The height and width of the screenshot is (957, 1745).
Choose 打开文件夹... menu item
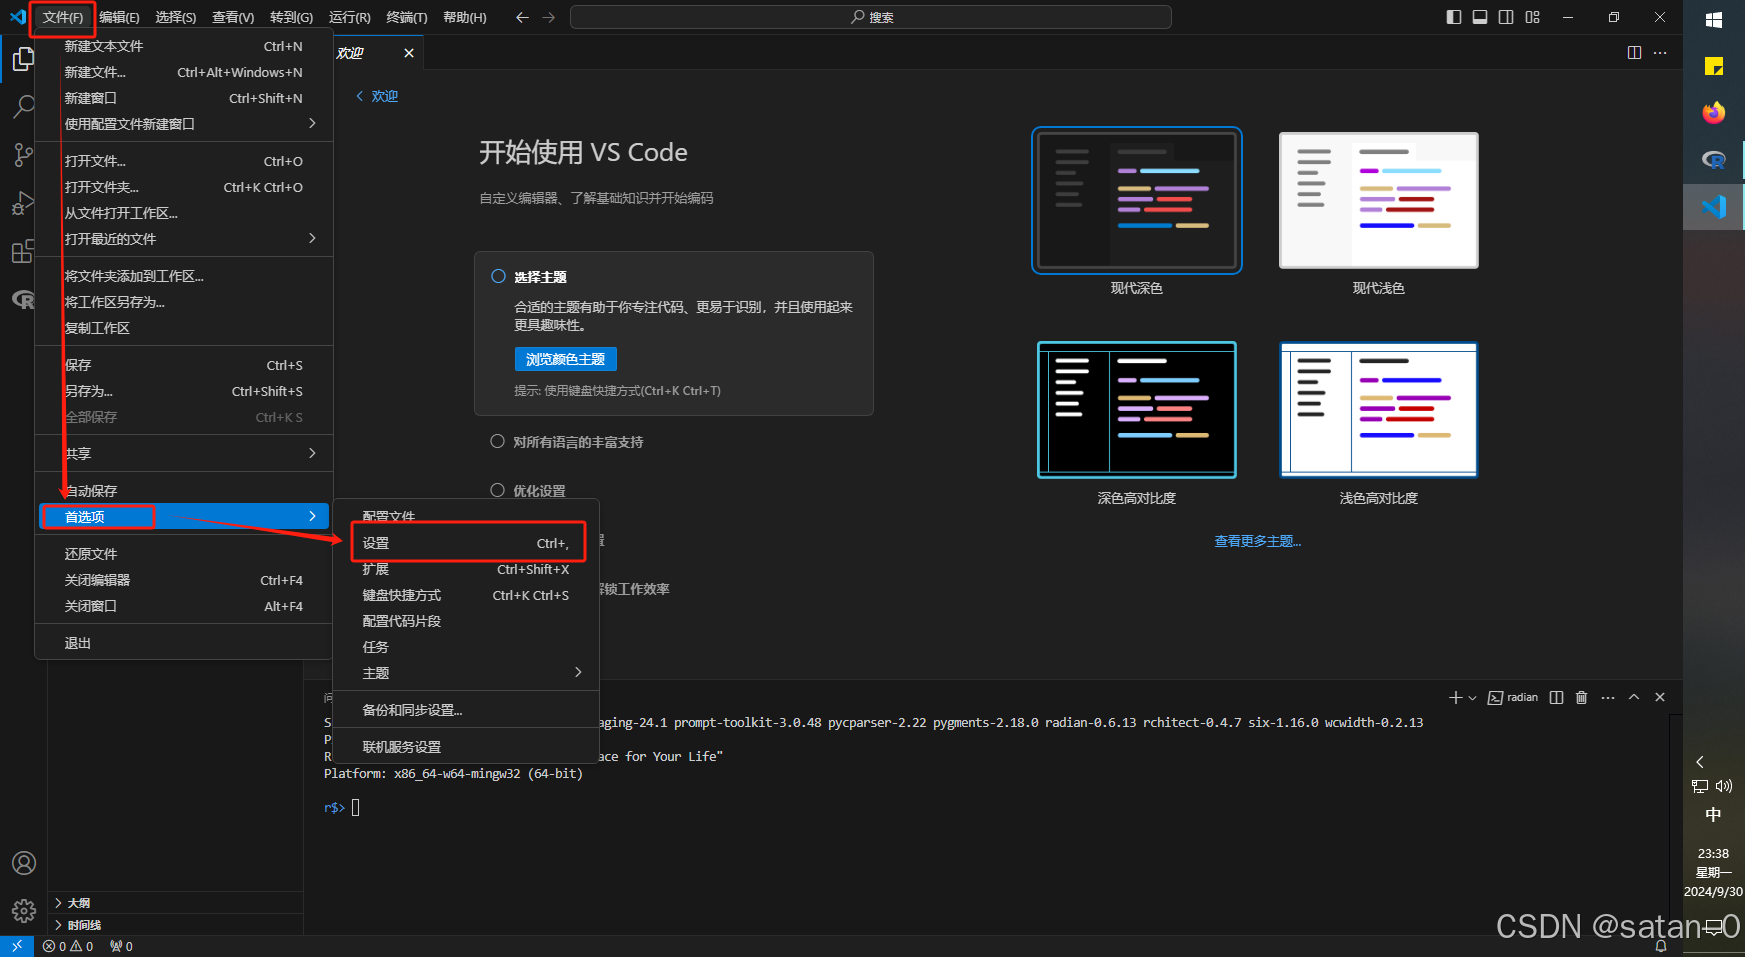(184, 187)
